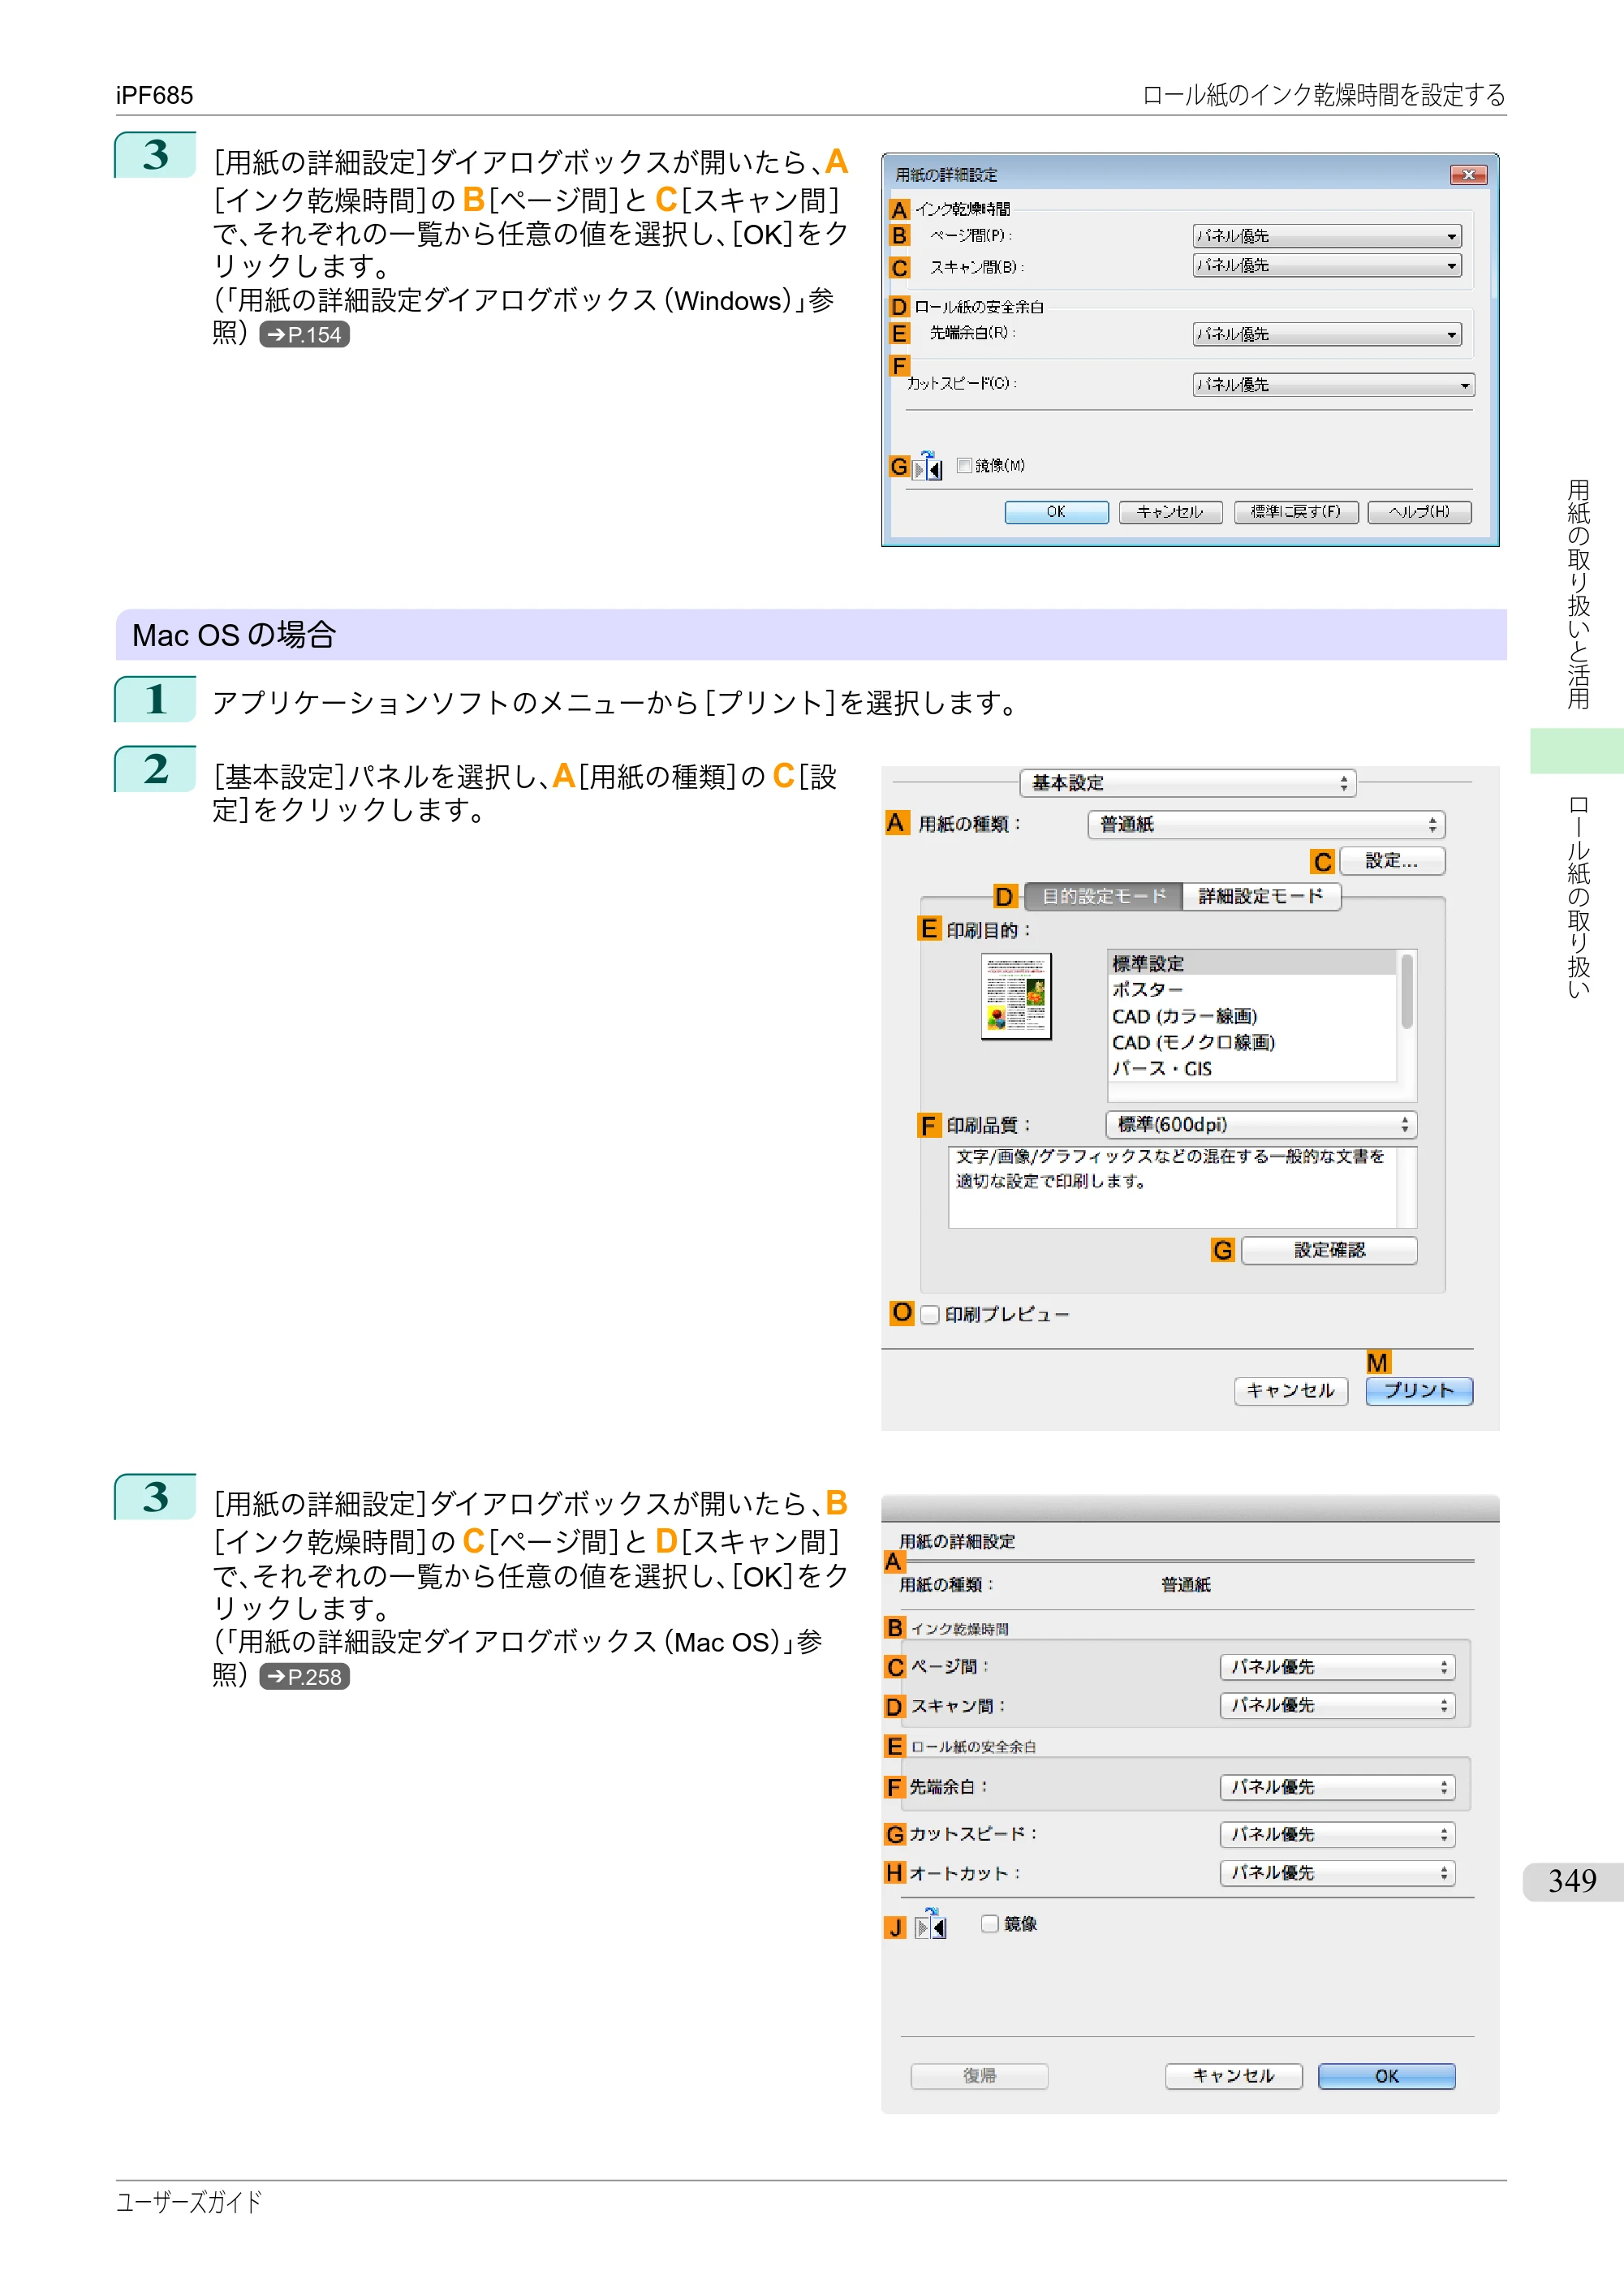Open 先端余白 dropdown in Mac dialog
The width and height of the screenshot is (1624, 2296).
[1337, 1787]
